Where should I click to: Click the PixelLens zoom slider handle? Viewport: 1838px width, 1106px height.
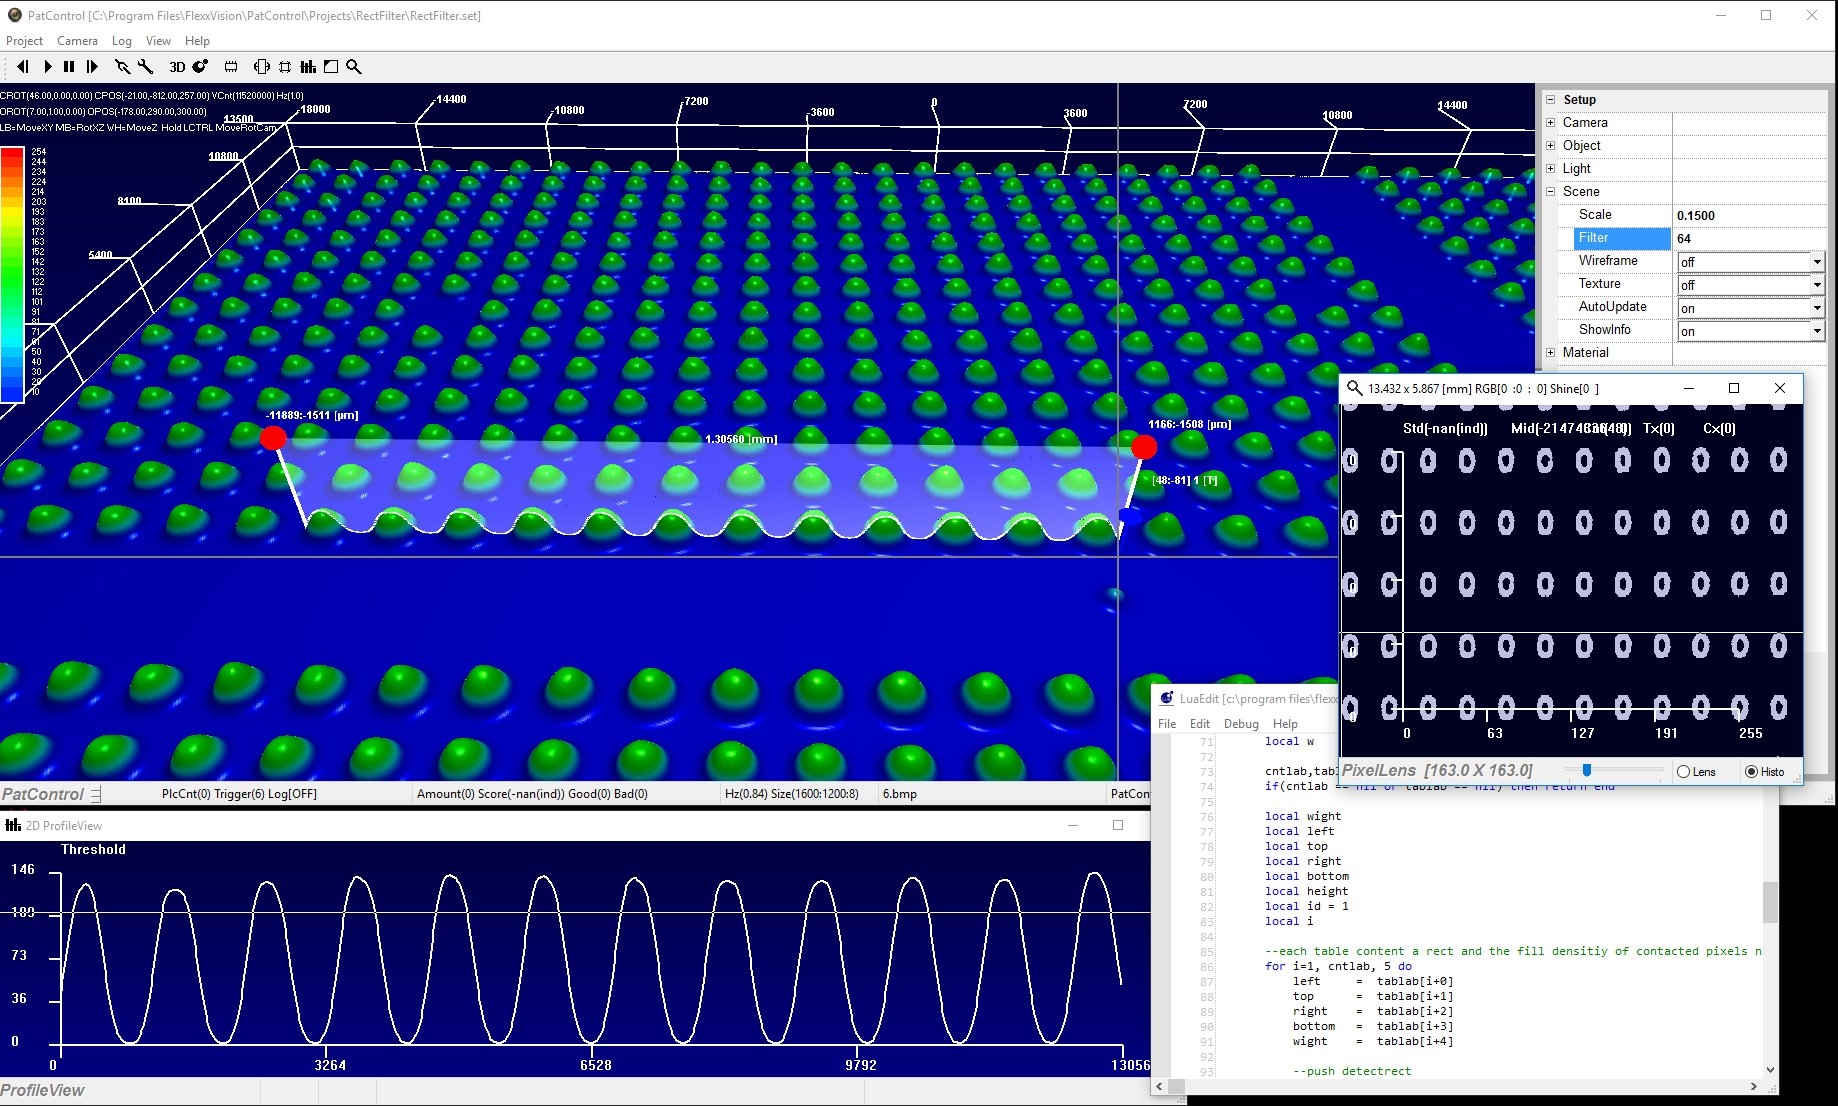(1587, 770)
